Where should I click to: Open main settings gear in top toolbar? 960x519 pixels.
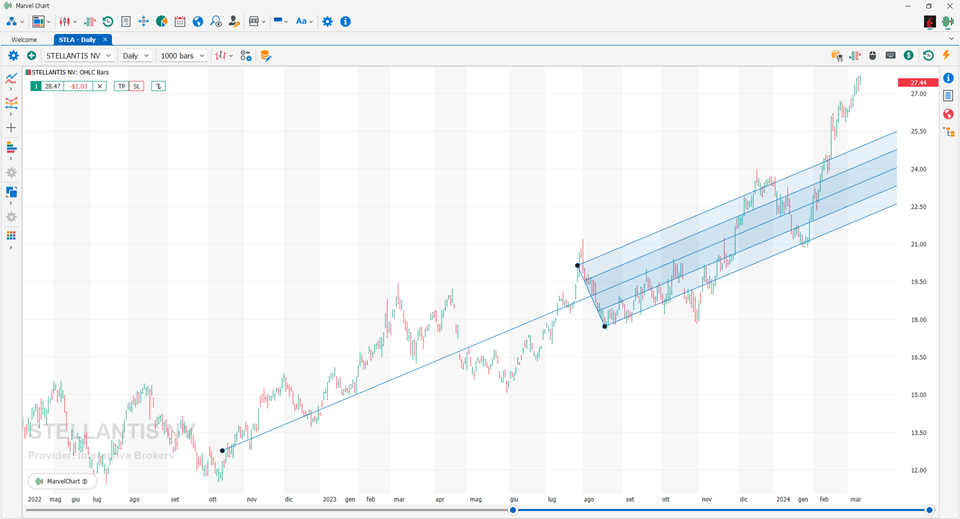(x=328, y=21)
